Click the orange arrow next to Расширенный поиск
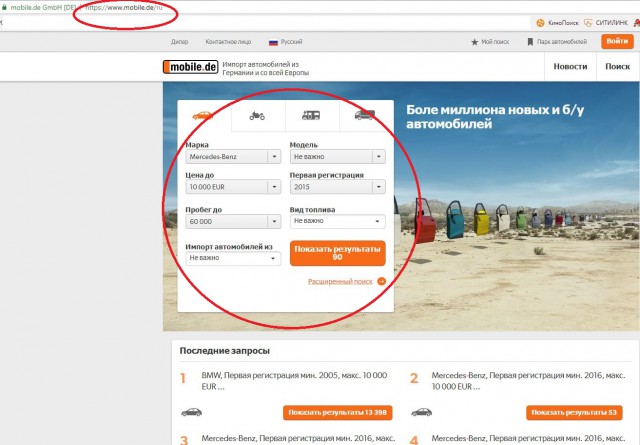 (382, 281)
